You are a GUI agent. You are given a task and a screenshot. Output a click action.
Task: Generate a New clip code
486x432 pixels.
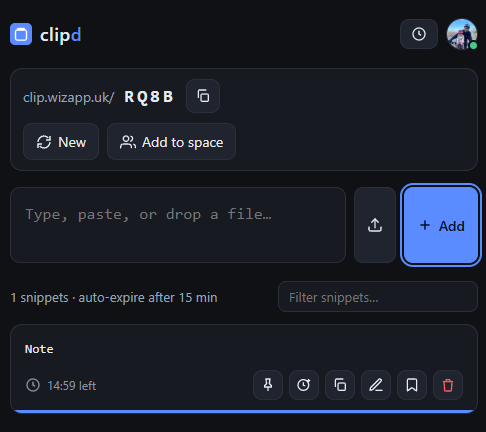[x=61, y=142]
